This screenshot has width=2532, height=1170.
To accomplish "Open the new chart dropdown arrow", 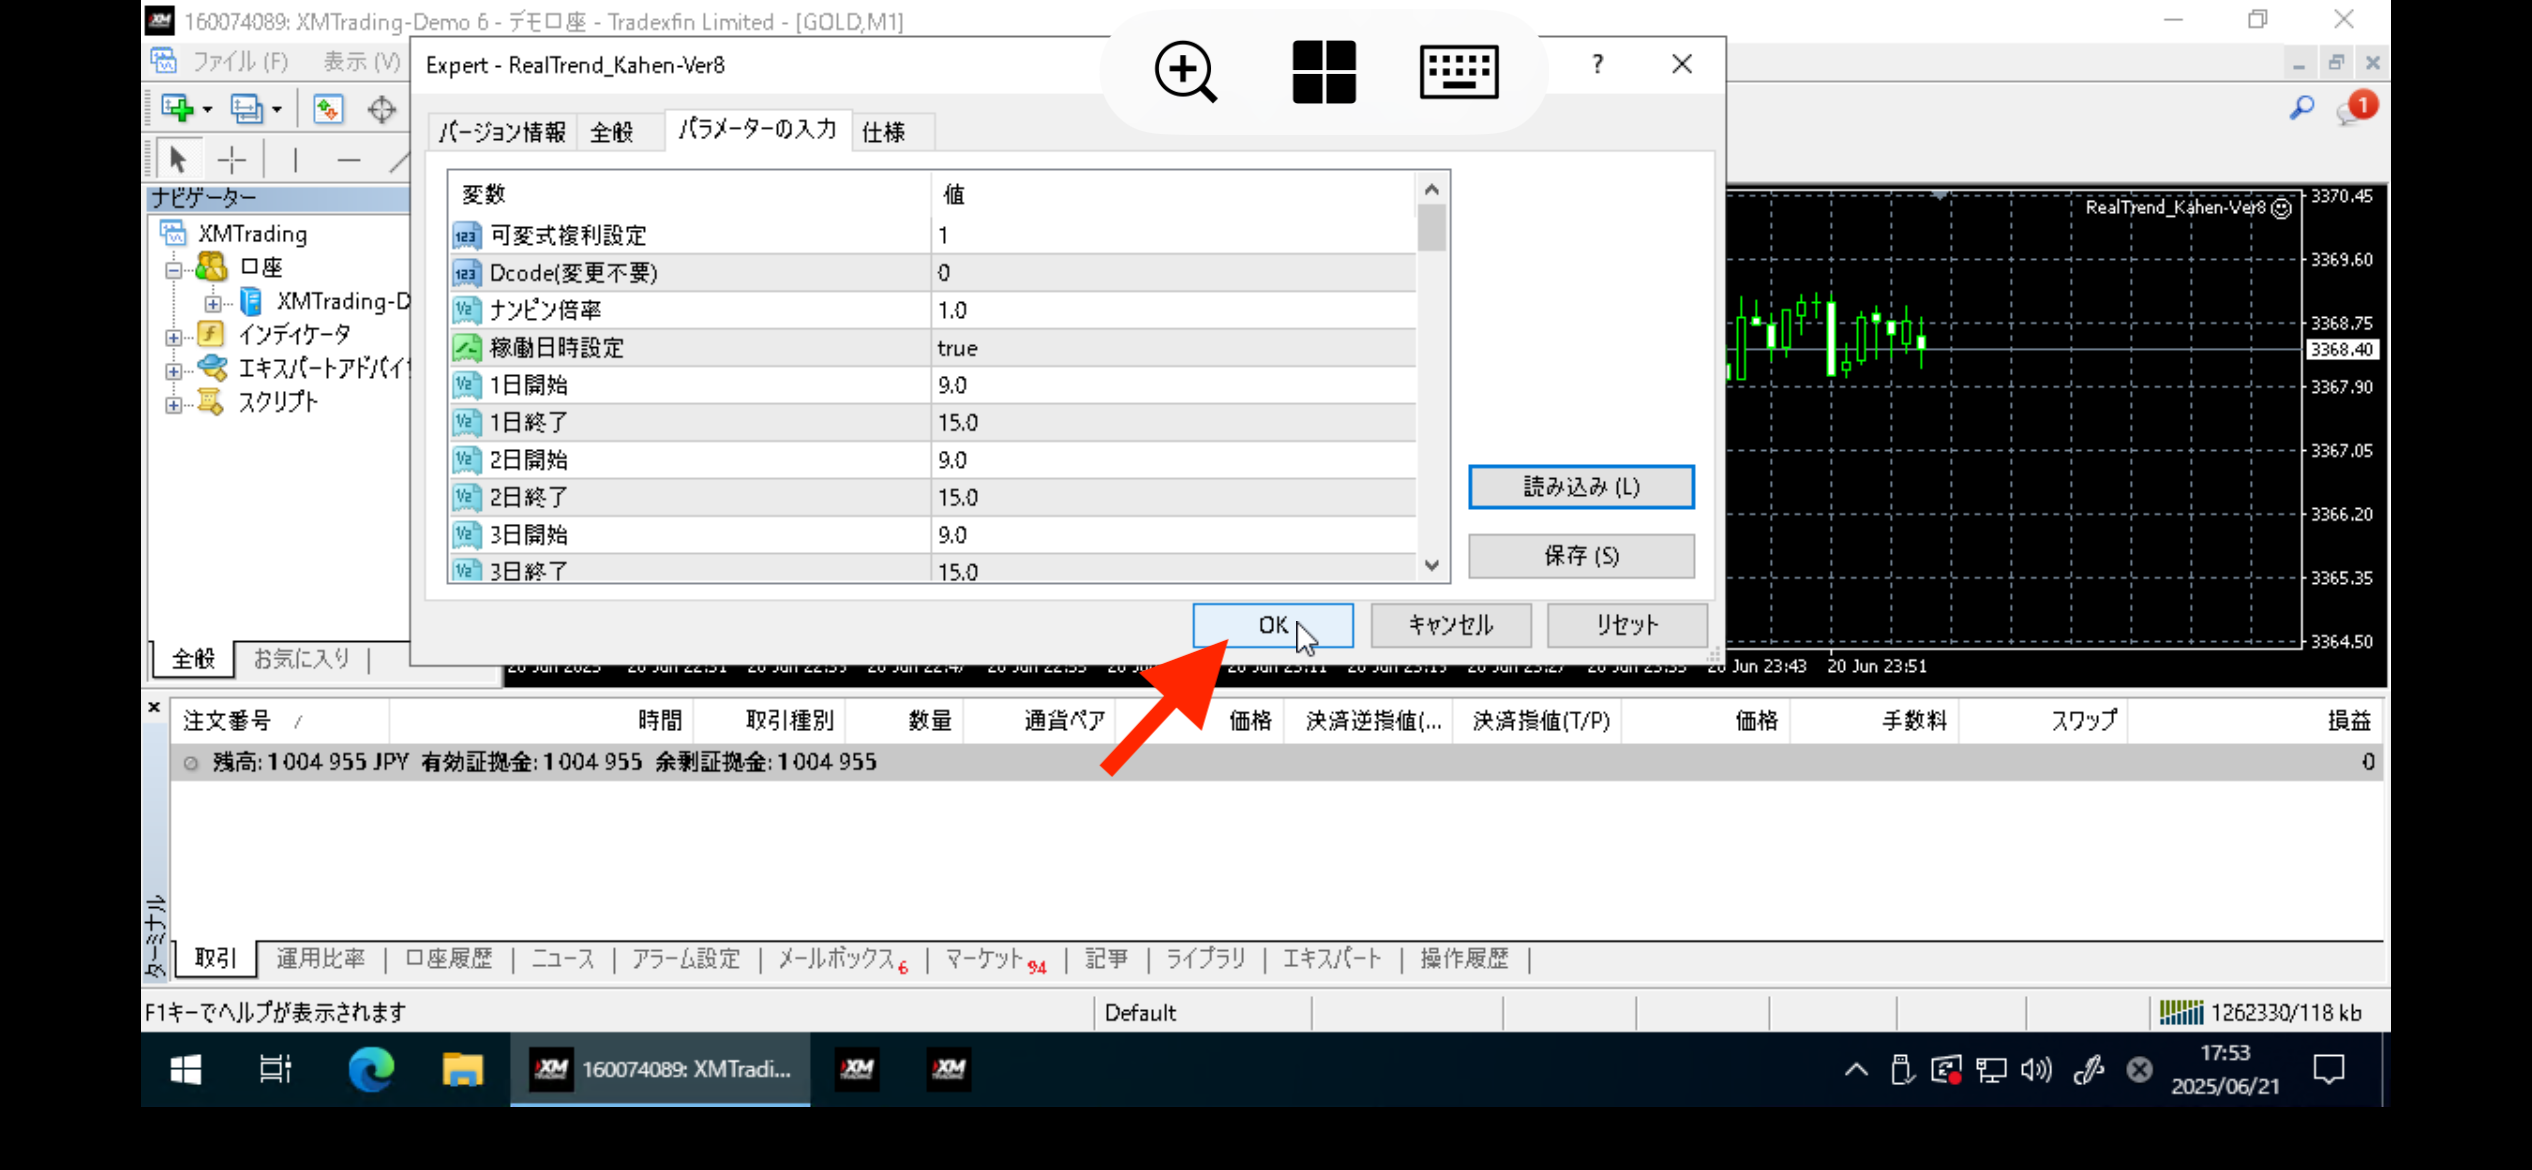I will pos(207,109).
